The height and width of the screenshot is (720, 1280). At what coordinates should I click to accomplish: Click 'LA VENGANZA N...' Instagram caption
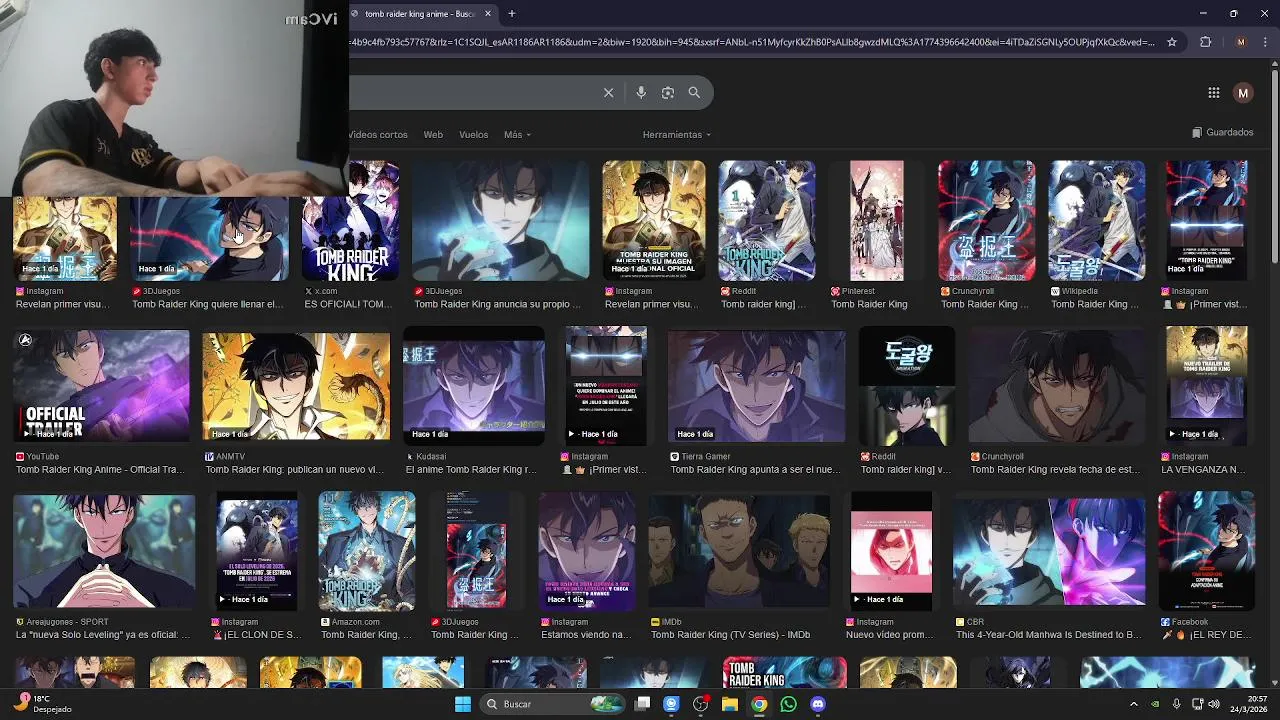(x=1203, y=469)
